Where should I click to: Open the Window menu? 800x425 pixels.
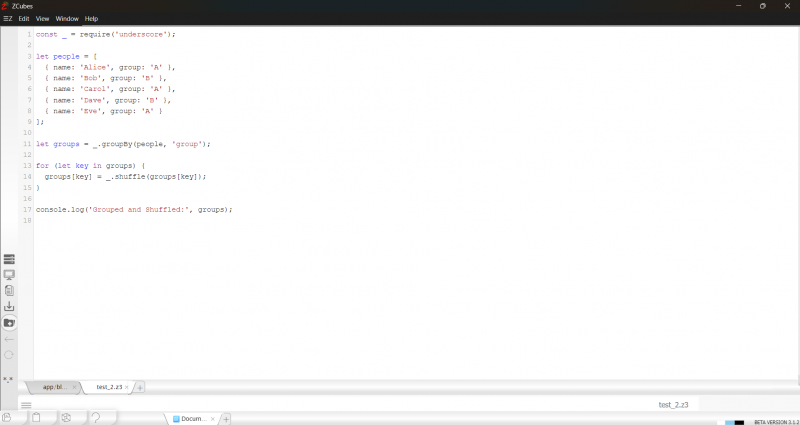(x=67, y=18)
